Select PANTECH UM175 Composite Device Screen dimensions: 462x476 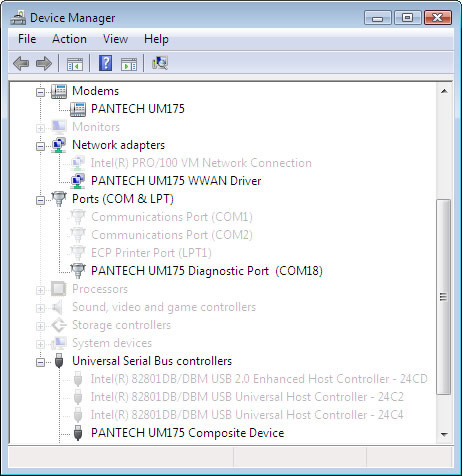pyautogui.click(x=187, y=433)
